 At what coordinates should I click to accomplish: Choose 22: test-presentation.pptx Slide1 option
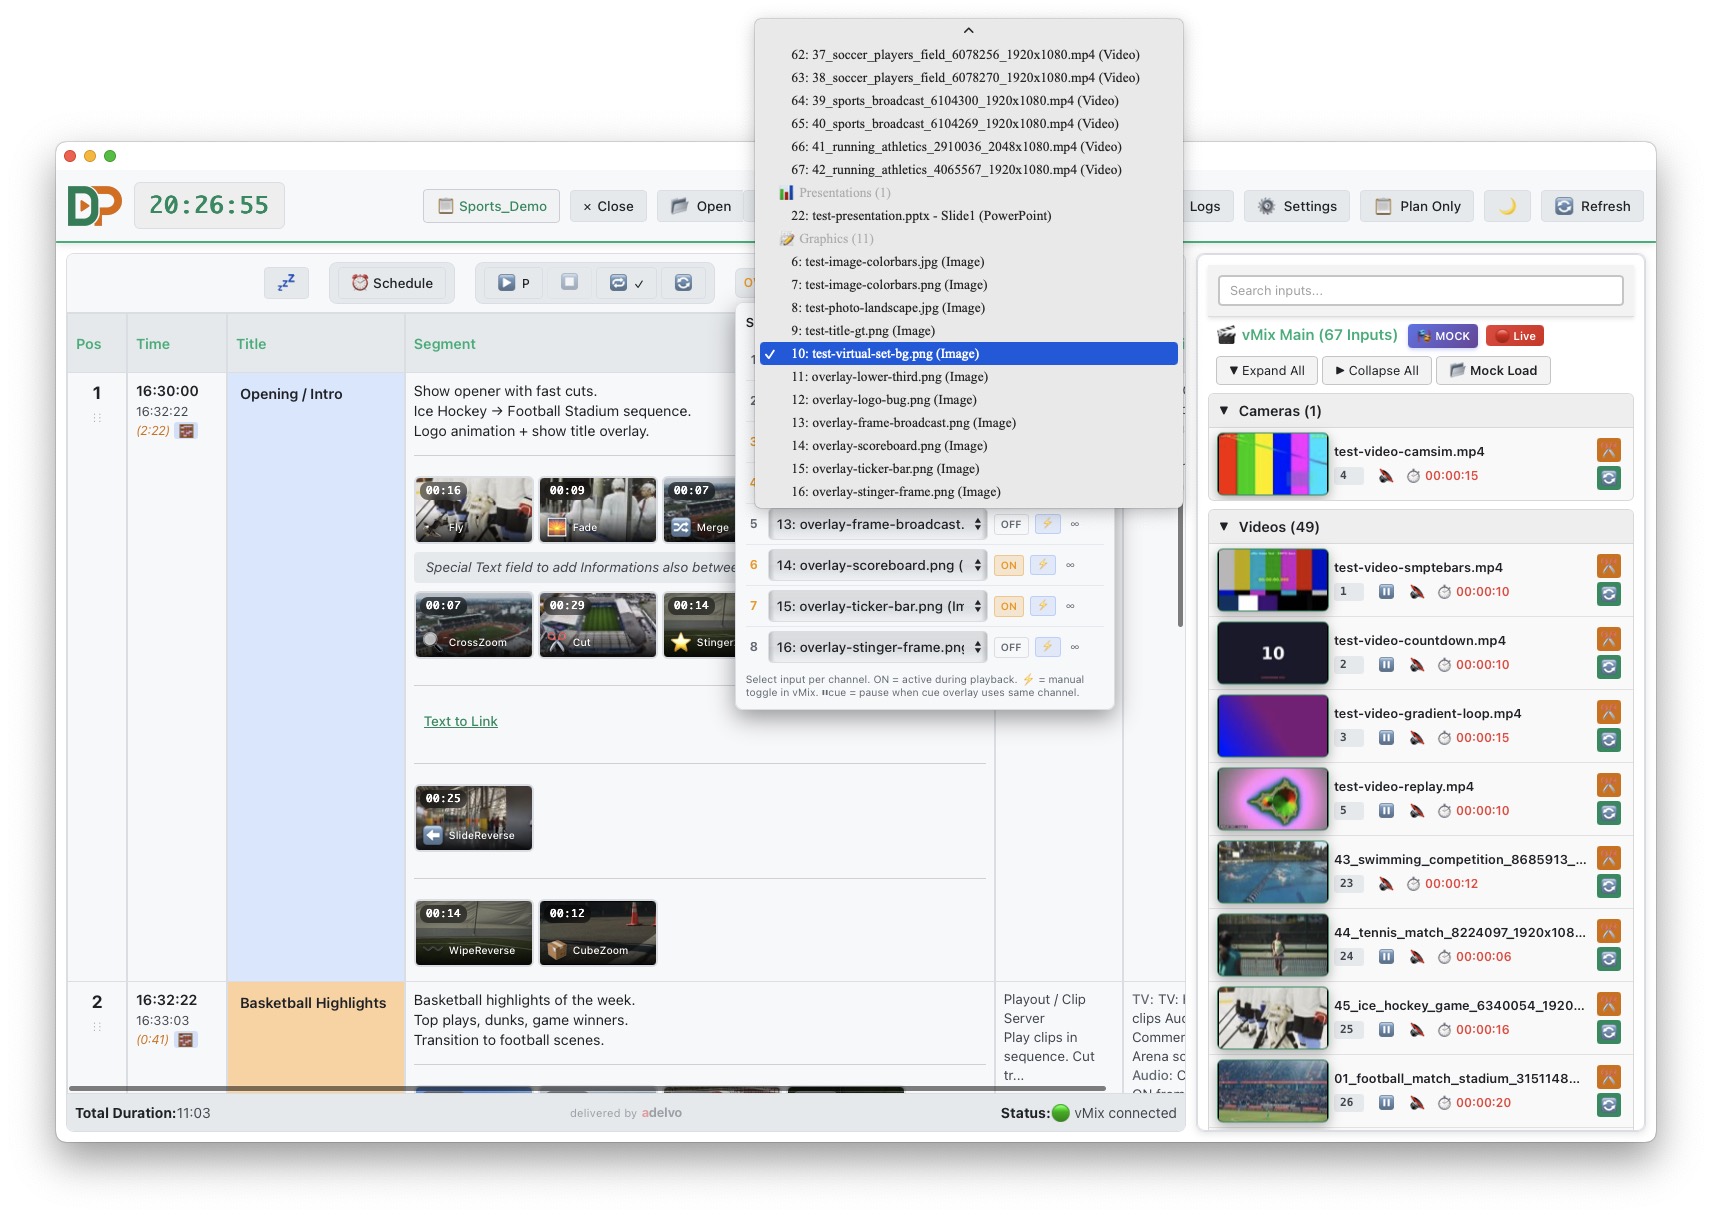click(920, 216)
